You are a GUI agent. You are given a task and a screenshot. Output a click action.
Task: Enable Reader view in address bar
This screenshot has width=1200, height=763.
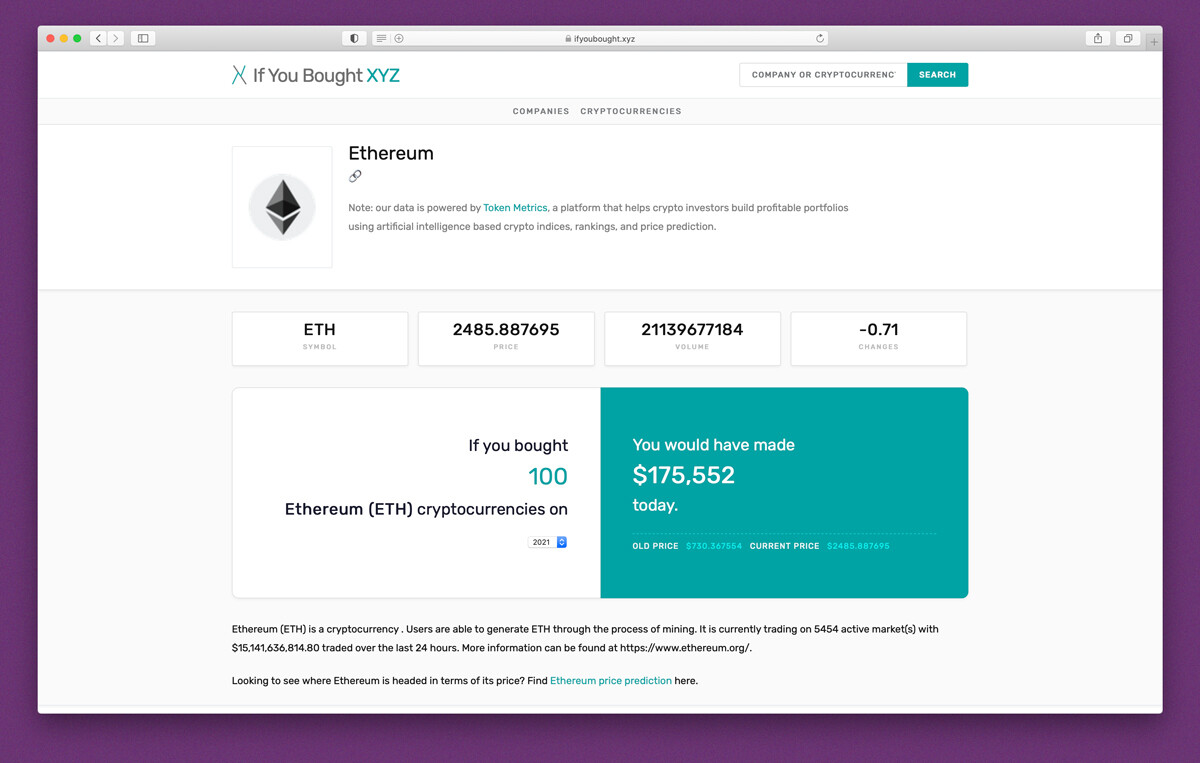point(381,39)
